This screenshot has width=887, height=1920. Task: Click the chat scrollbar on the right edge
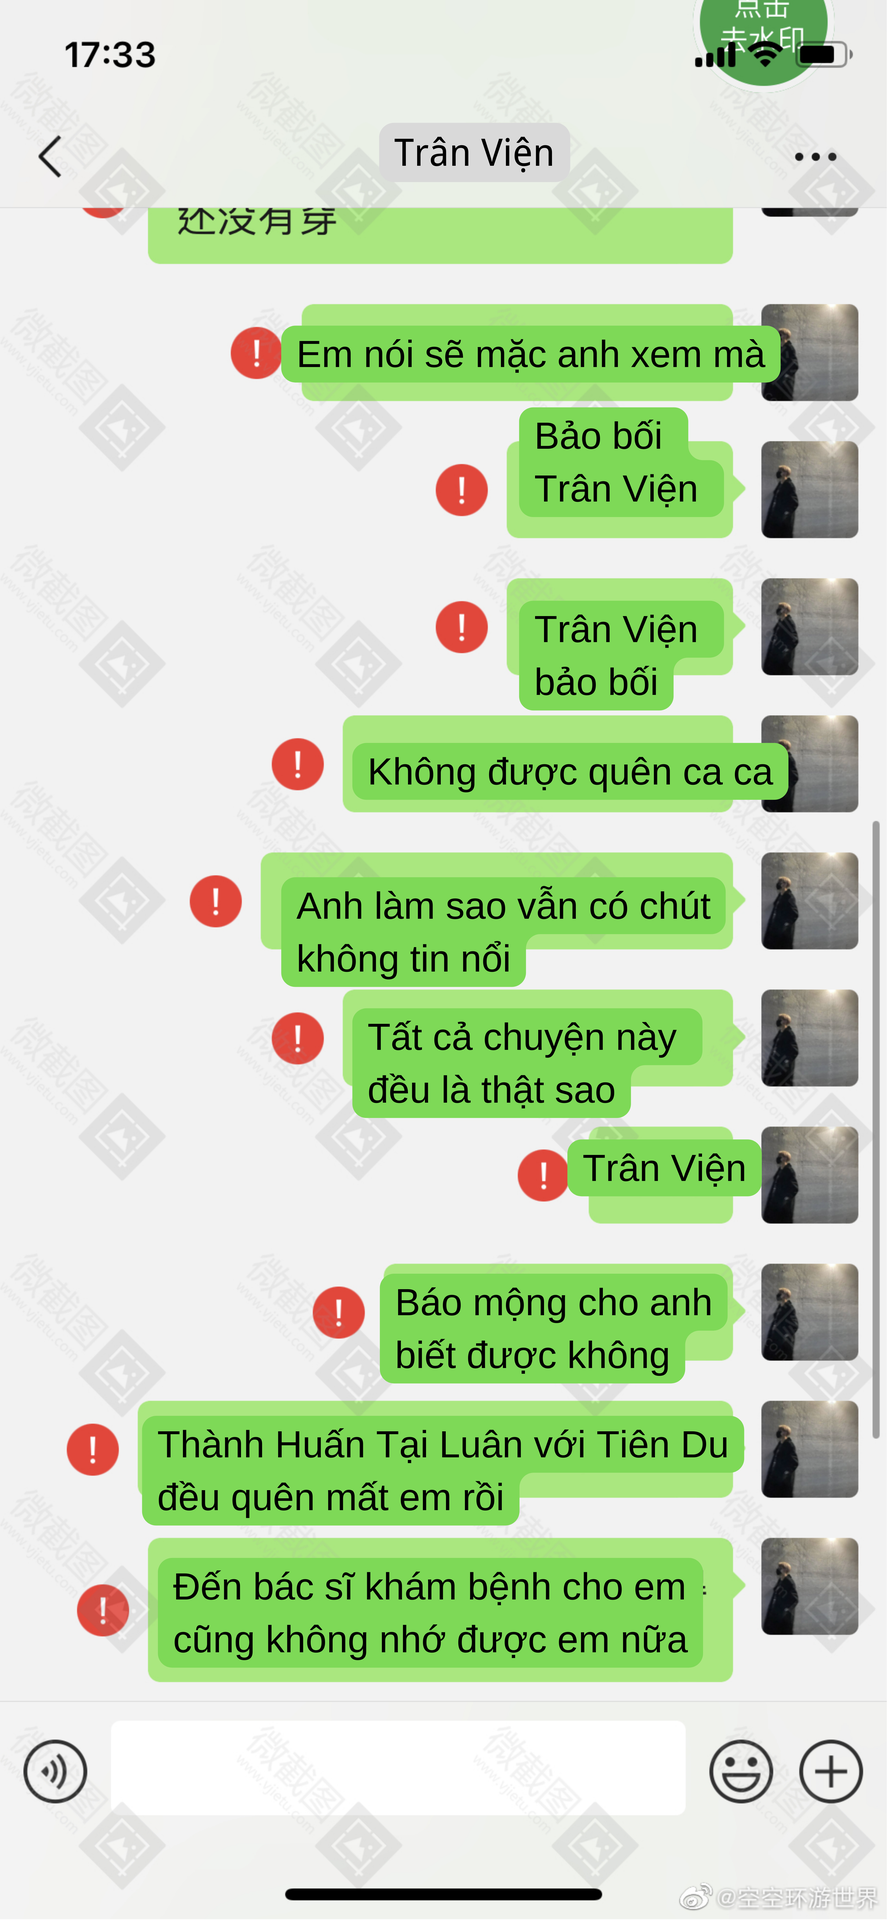876,1129
